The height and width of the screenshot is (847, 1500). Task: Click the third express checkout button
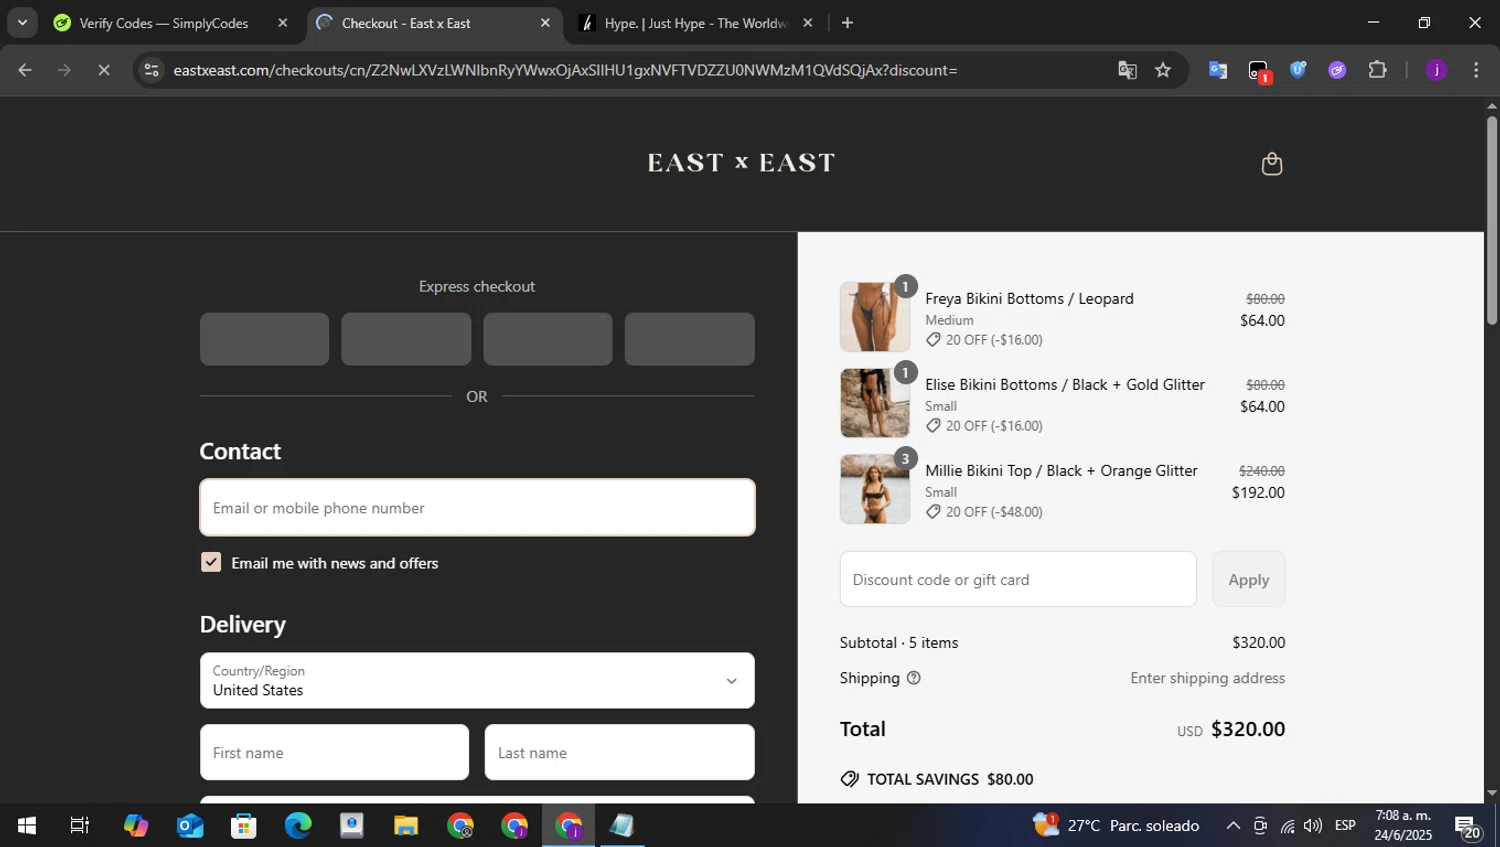[x=548, y=339]
